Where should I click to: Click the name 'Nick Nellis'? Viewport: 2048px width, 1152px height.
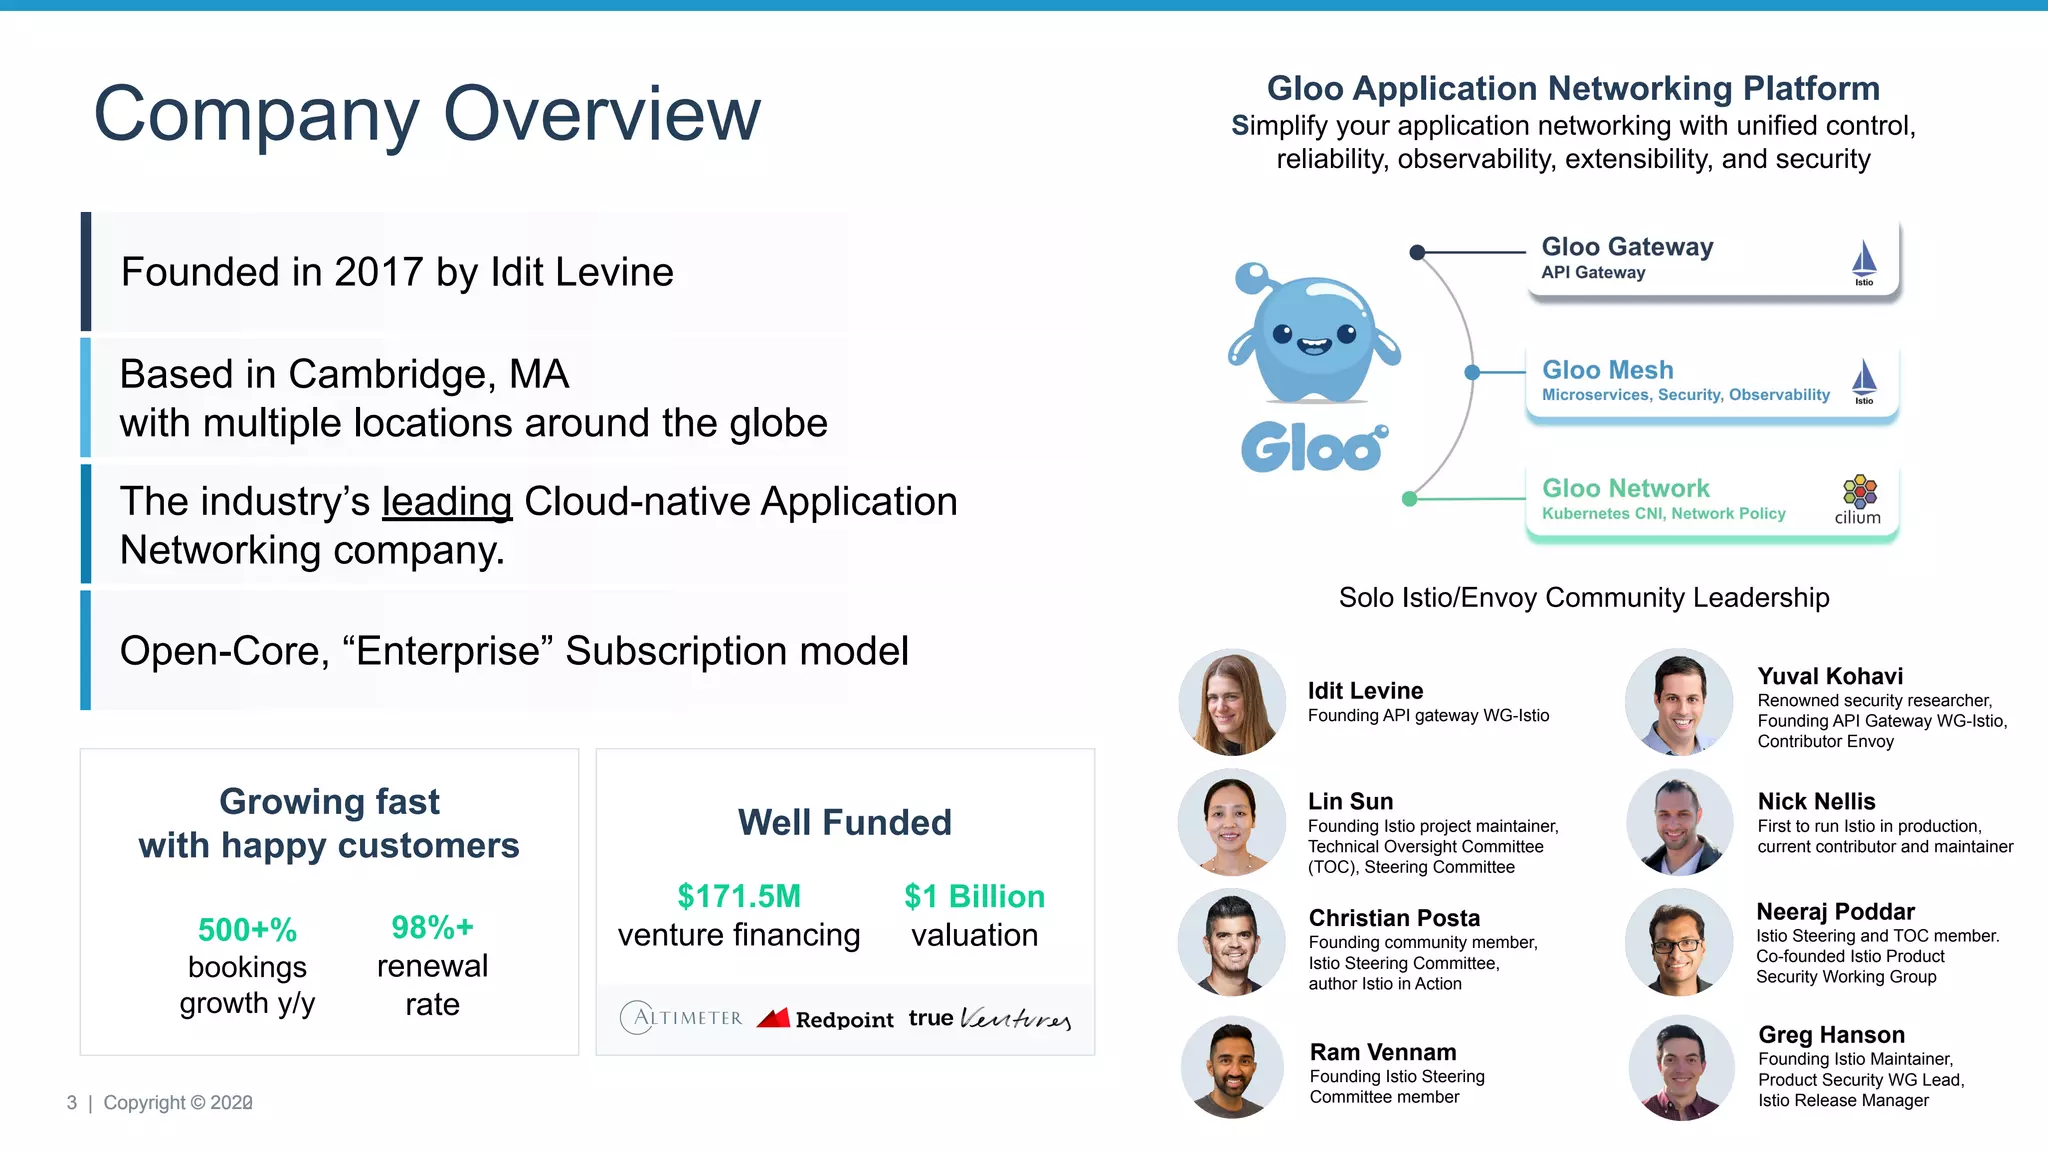tap(1816, 801)
